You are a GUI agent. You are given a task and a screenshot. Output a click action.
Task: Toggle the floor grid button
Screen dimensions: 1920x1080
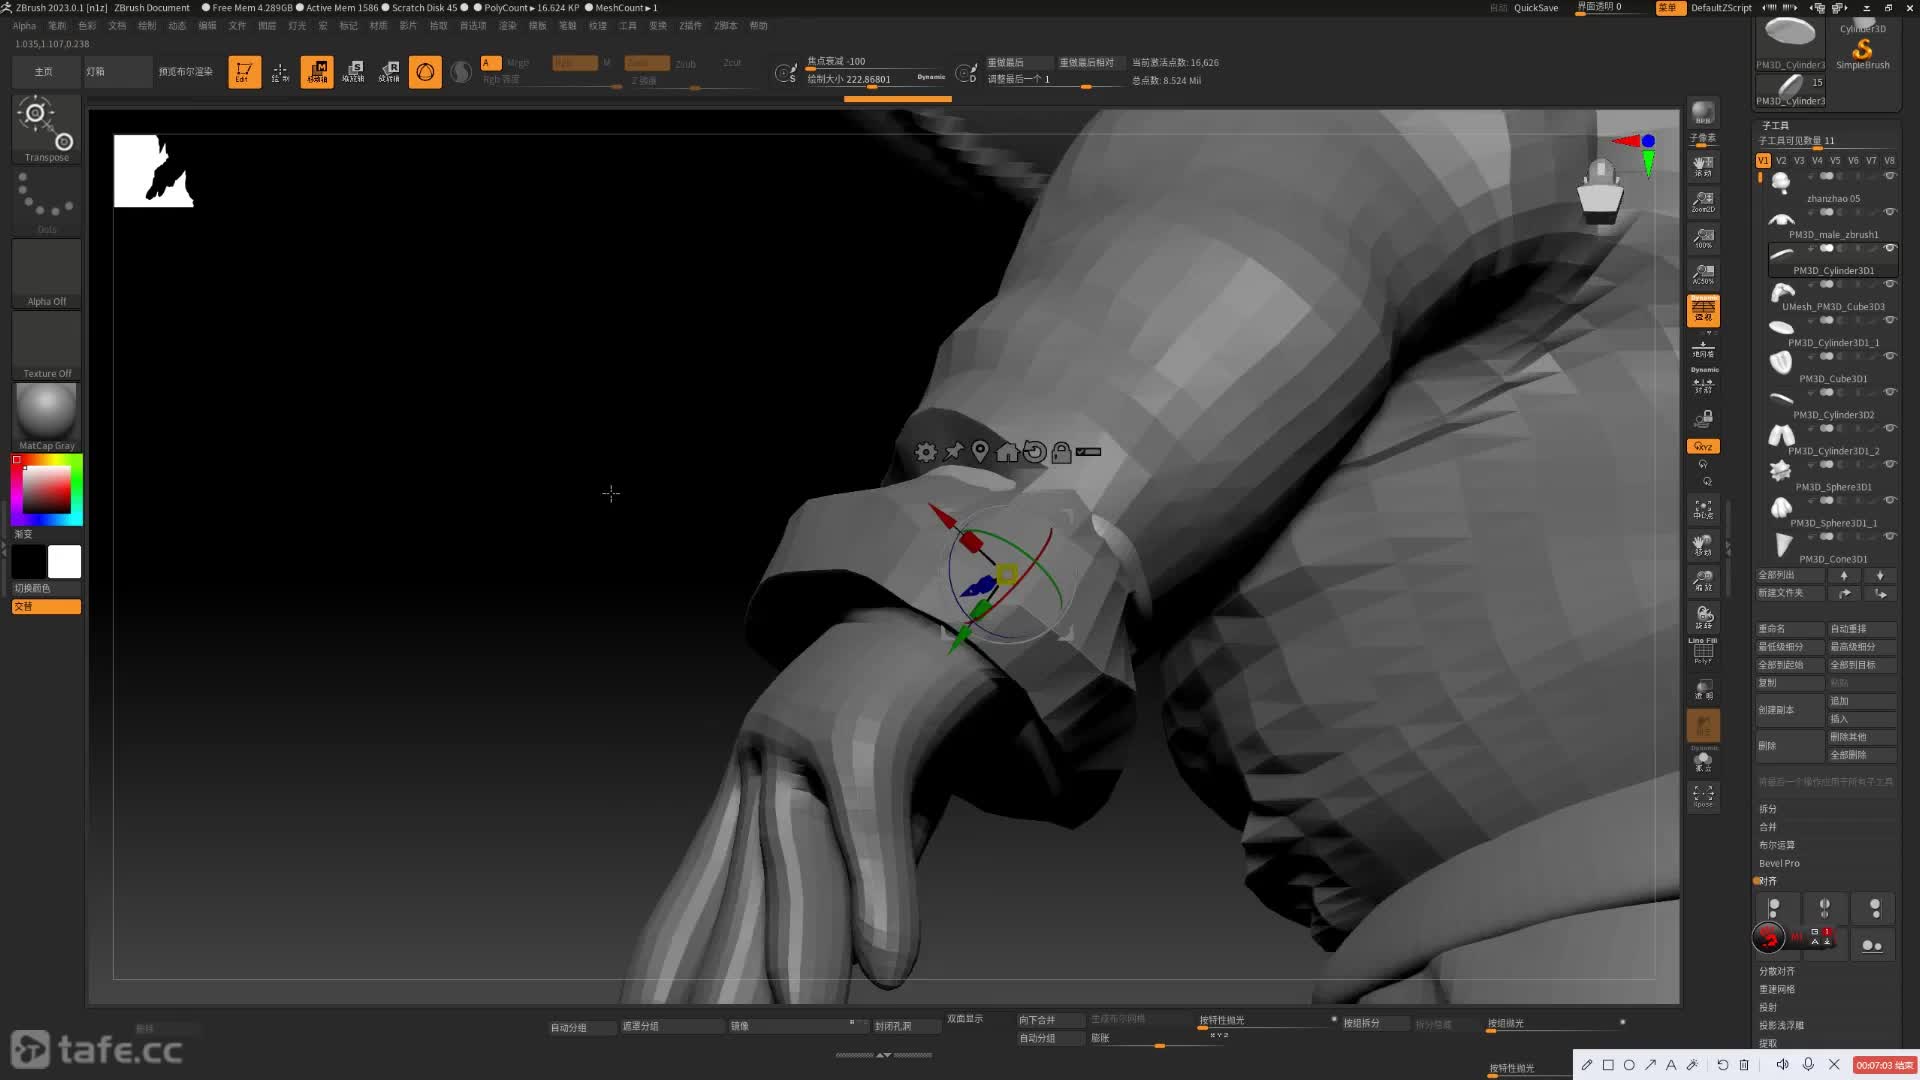1703,349
